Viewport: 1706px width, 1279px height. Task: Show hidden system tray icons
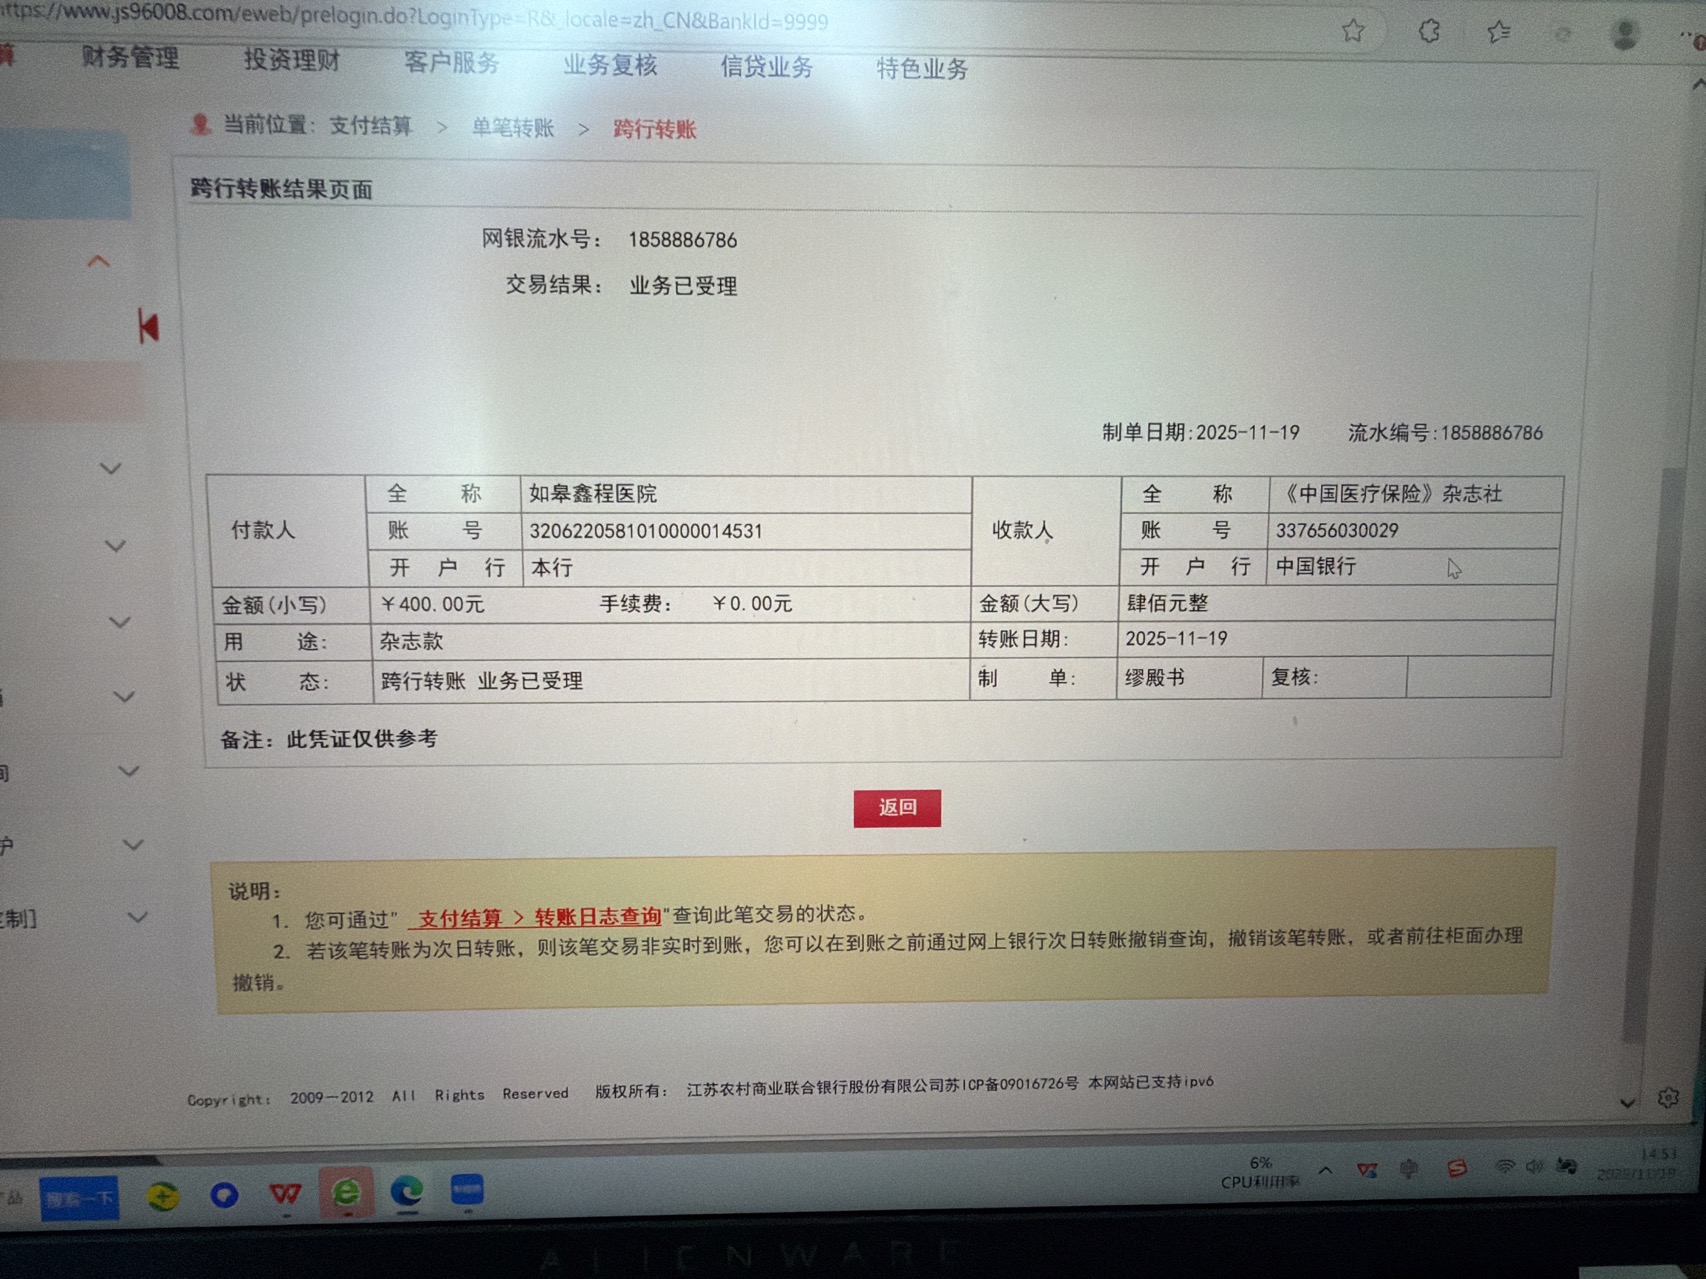point(1325,1170)
